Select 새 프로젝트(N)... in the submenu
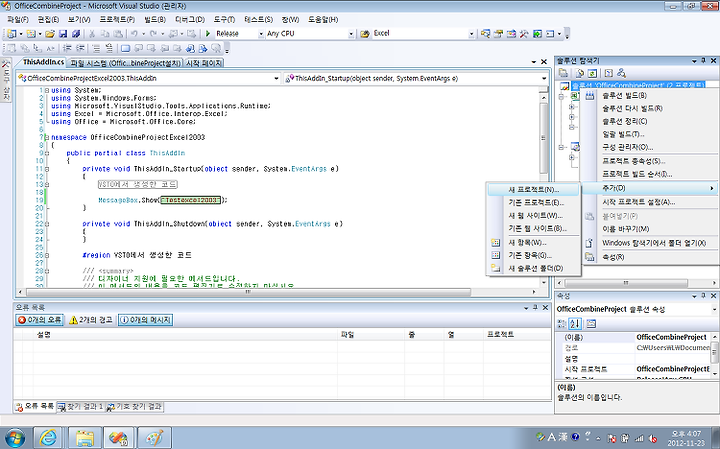This screenshot has width=720, height=449. pyautogui.click(x=534, y=190)
